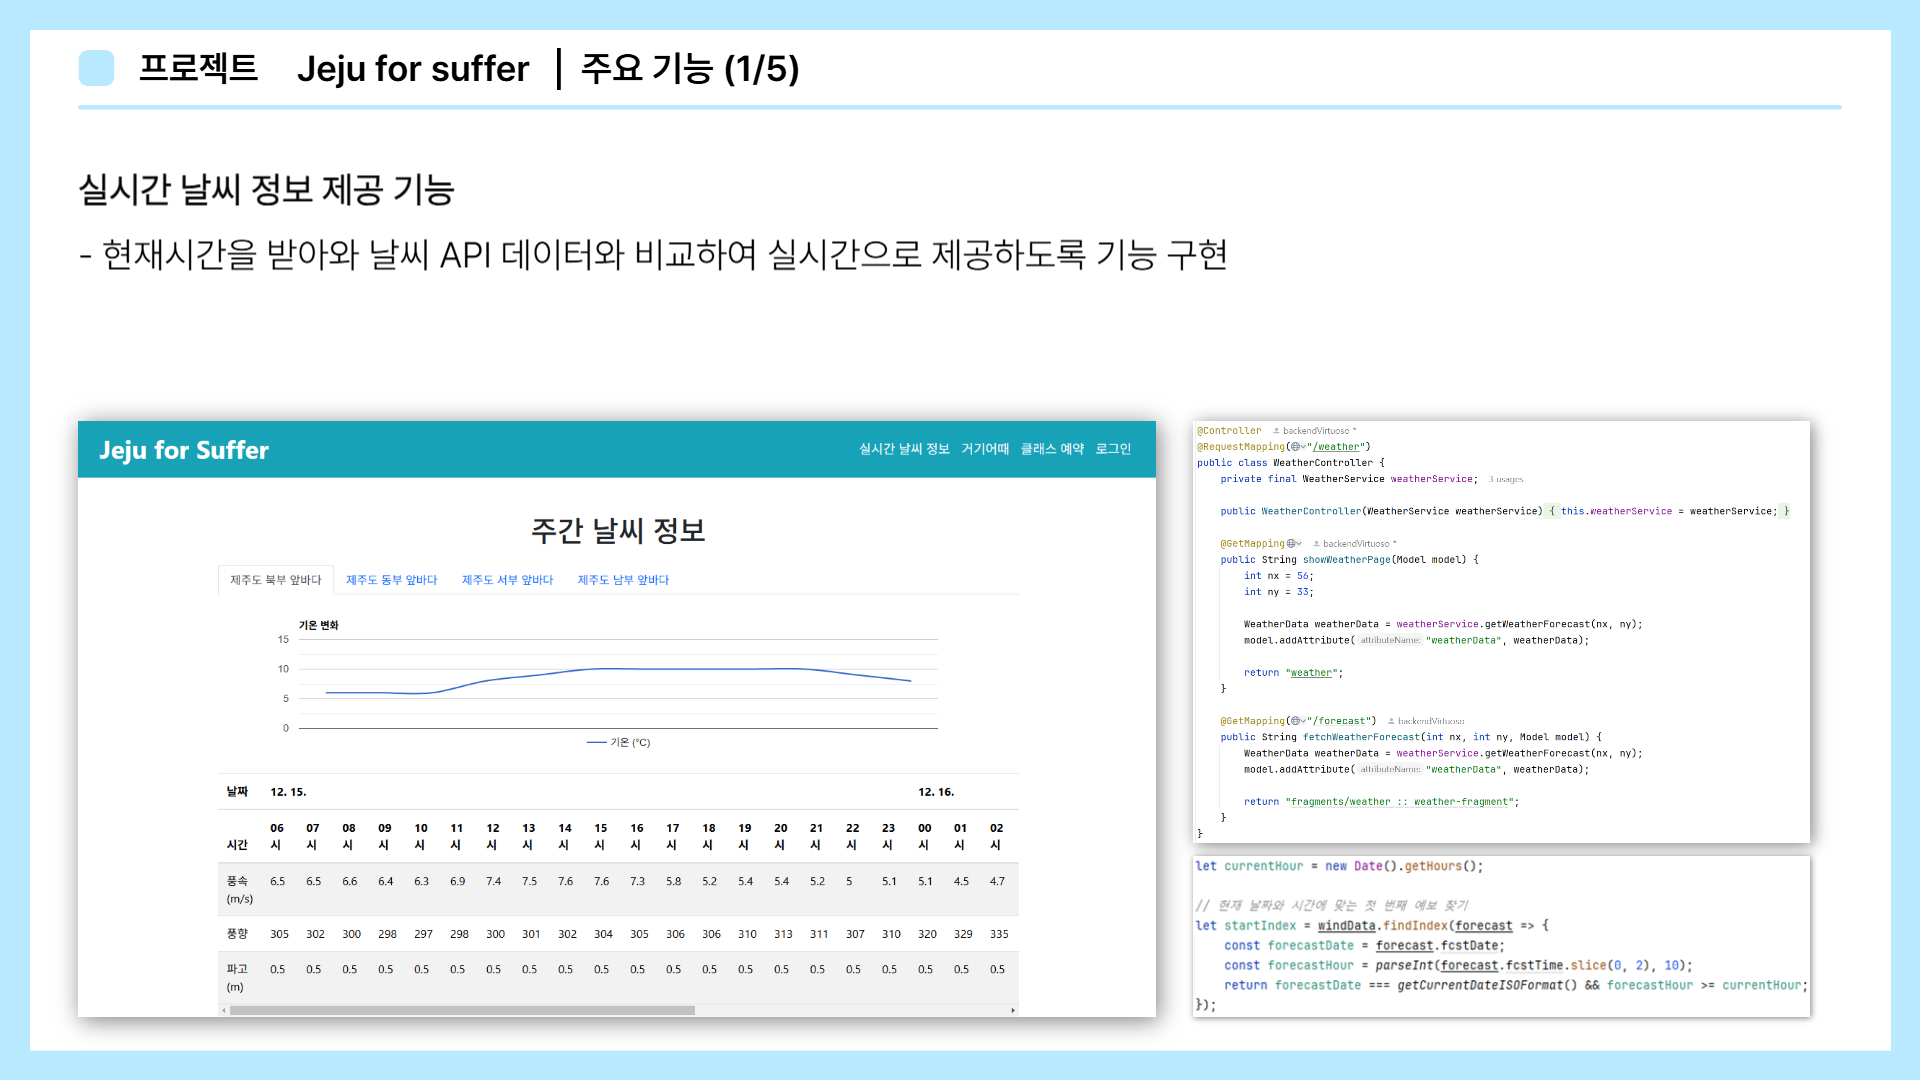
Task: Open the 실시간 날씨 정보 nav link
Action: pyautogui.click(x=904, y=449)
